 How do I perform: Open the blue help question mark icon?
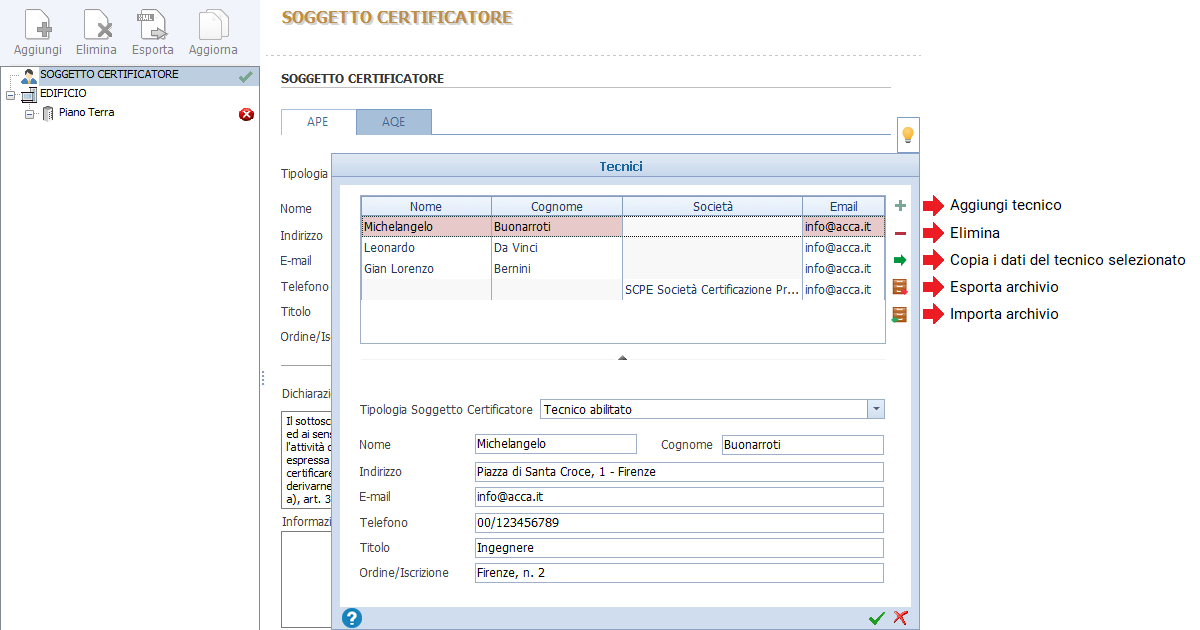pyautogui.click(x=351, y=617)
